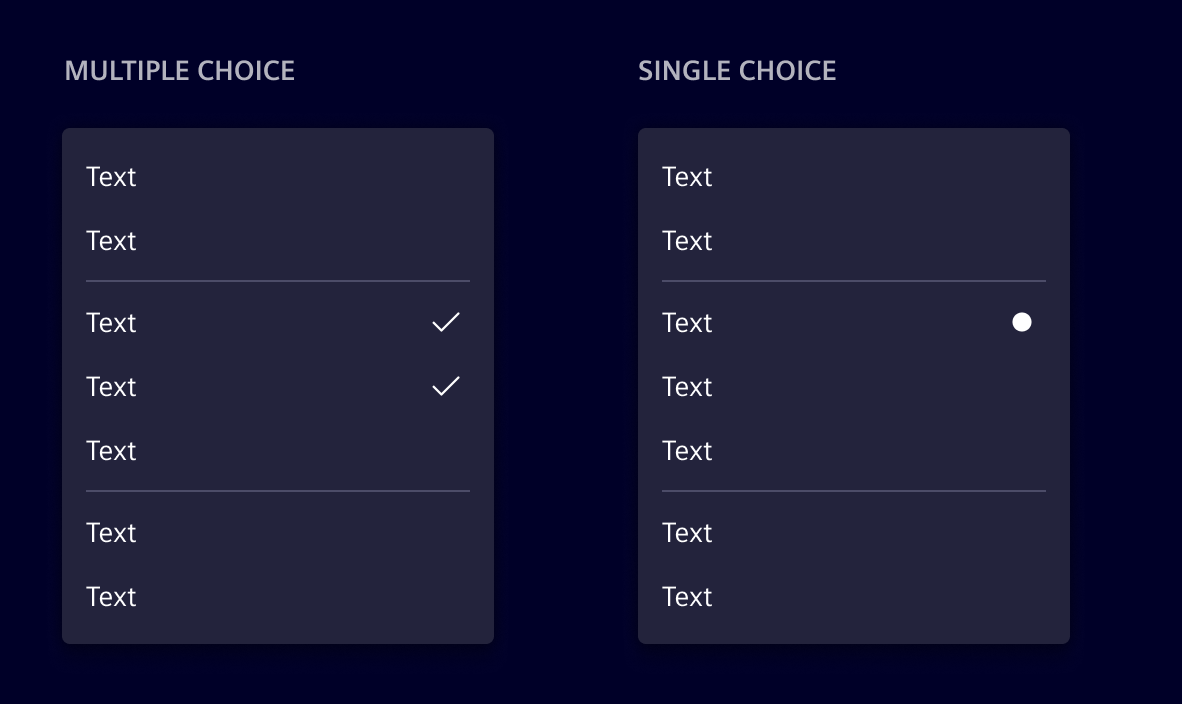This screenshot has height=704, width=1182.
Task: Choose sixth Text item in Multiple Choice menu
Action: coord(111,533)
